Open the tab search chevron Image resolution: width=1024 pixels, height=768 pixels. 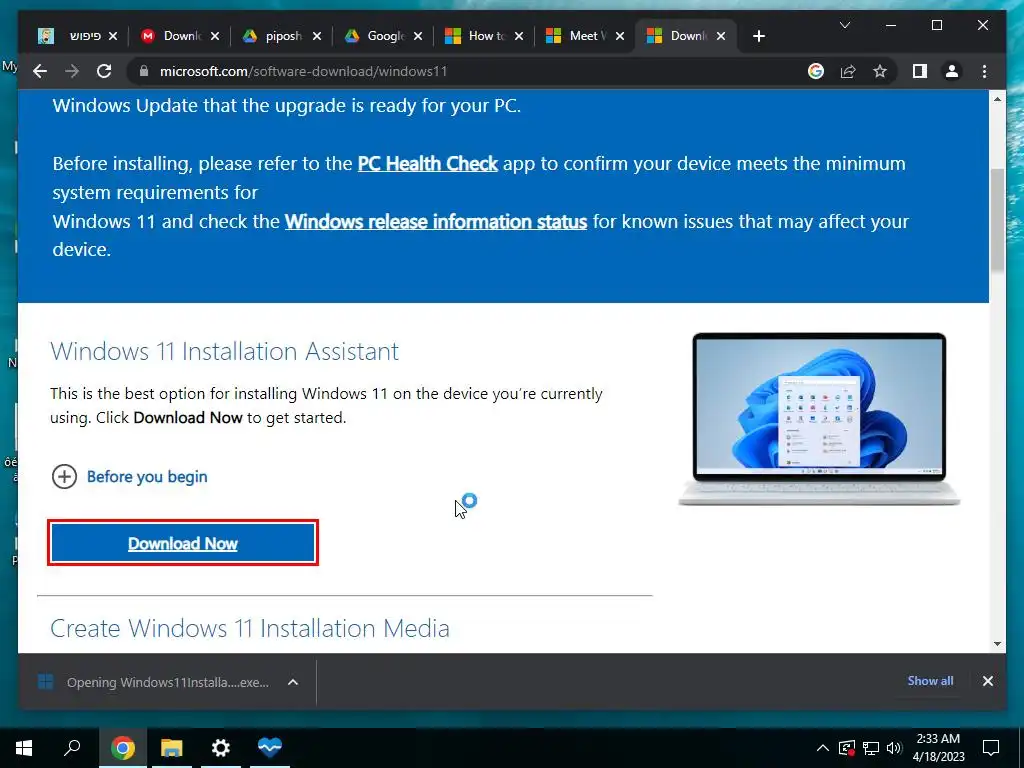click(844, 25)
